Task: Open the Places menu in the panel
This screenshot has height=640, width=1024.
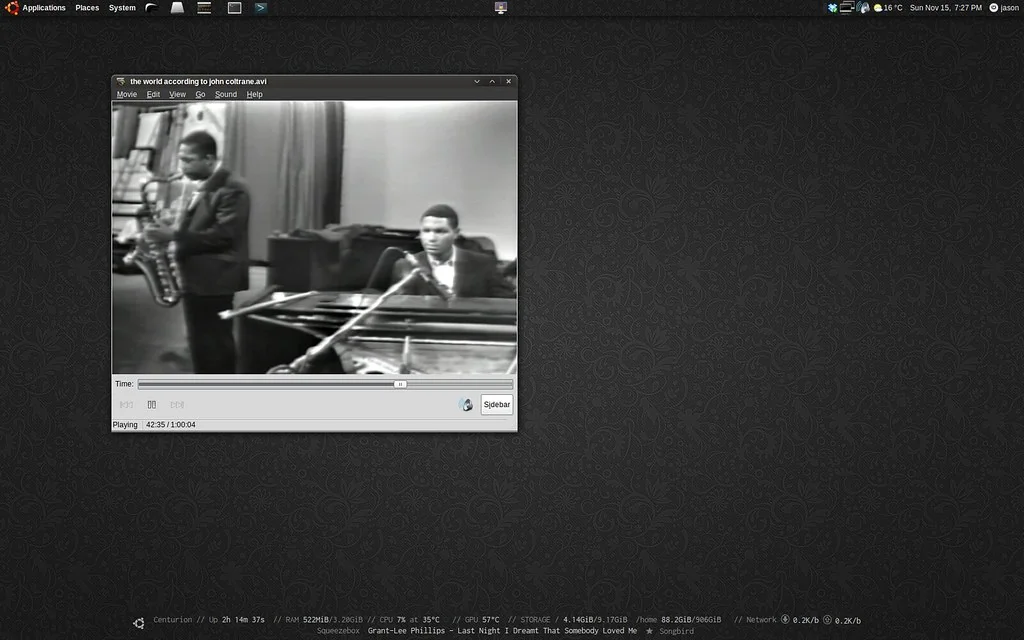Action: point(87,8)
